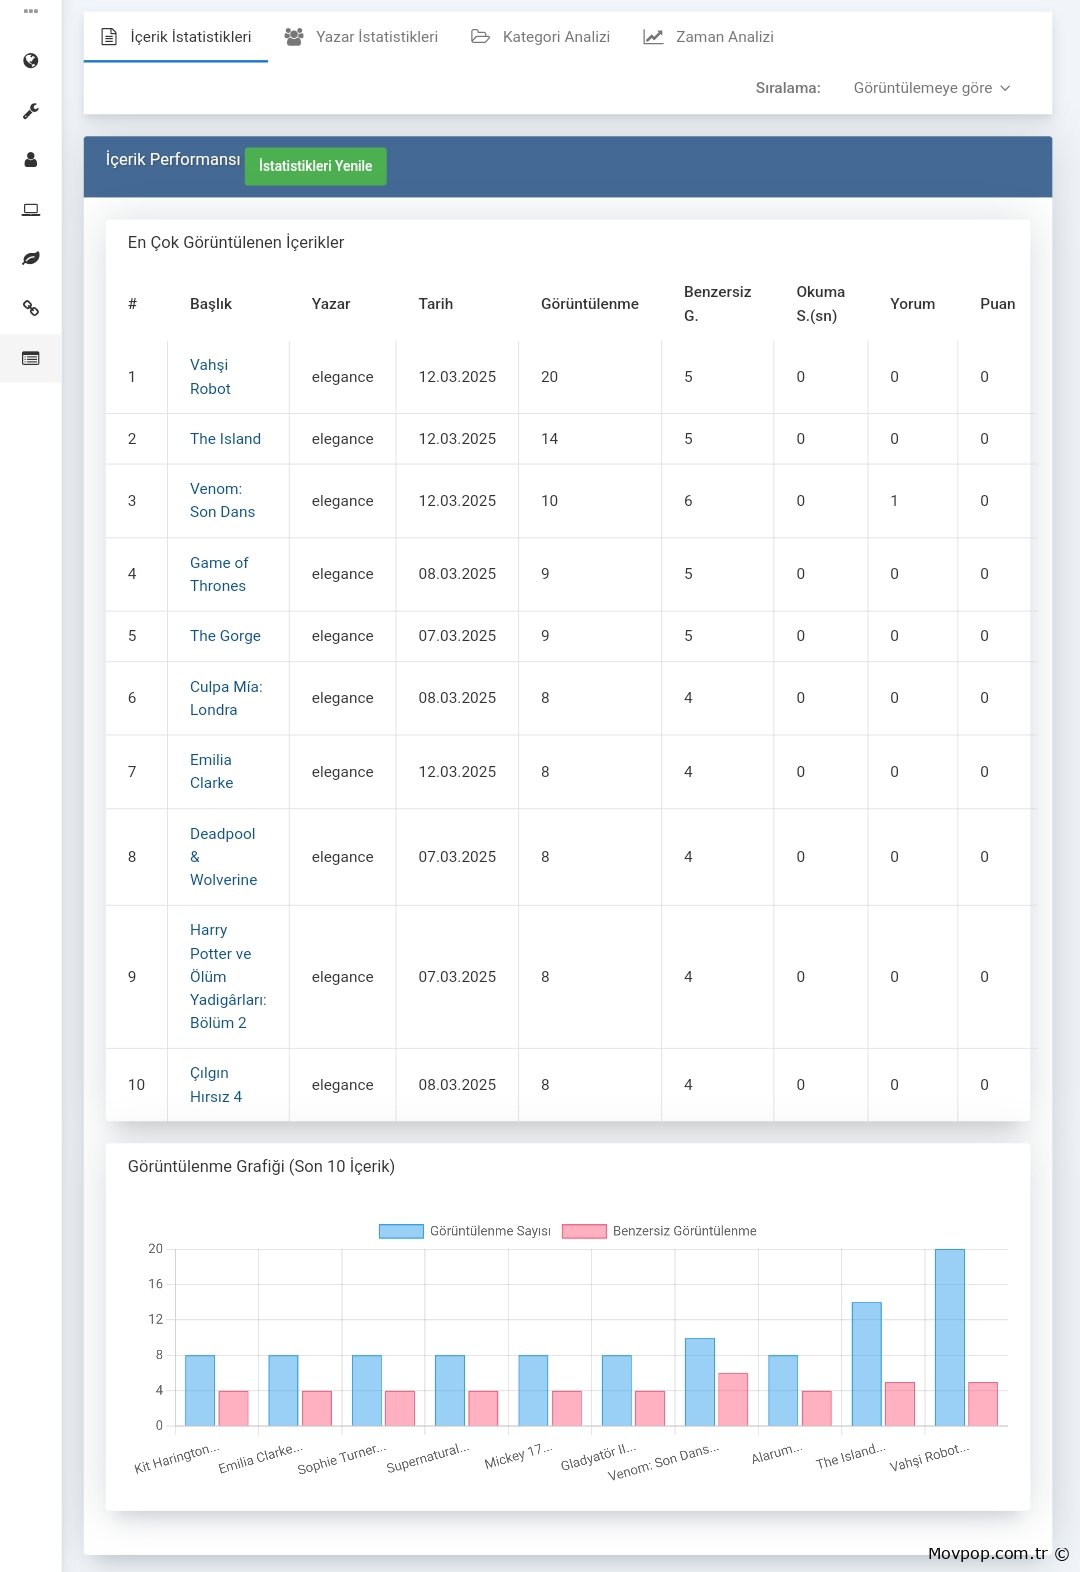Open the Çılgın Hırsız 4 link
The width and height of the screenshot is (1080, 1572).
216,1085
